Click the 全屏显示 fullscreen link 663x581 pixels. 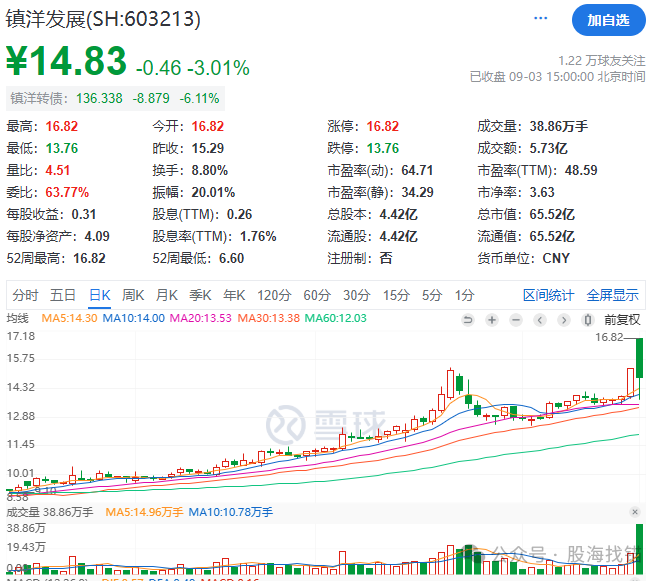(x=612, y=295)
